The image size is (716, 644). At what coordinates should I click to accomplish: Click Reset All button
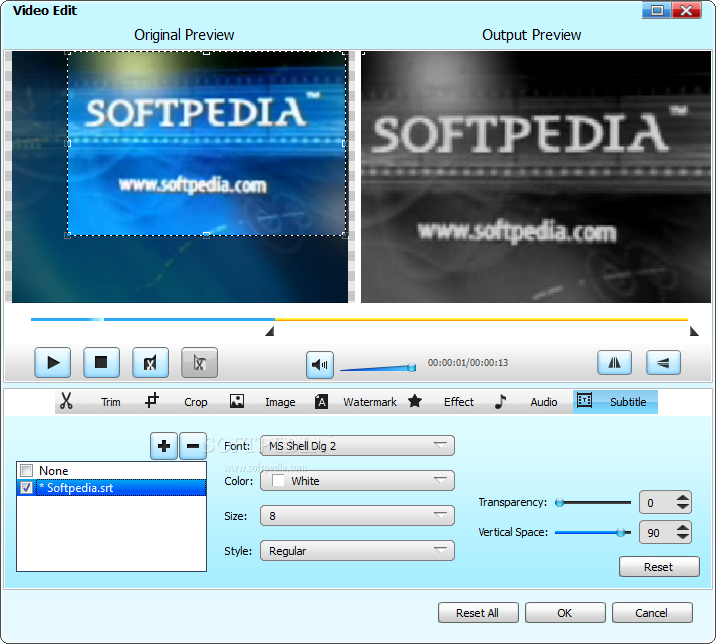[x=478, y=613]
